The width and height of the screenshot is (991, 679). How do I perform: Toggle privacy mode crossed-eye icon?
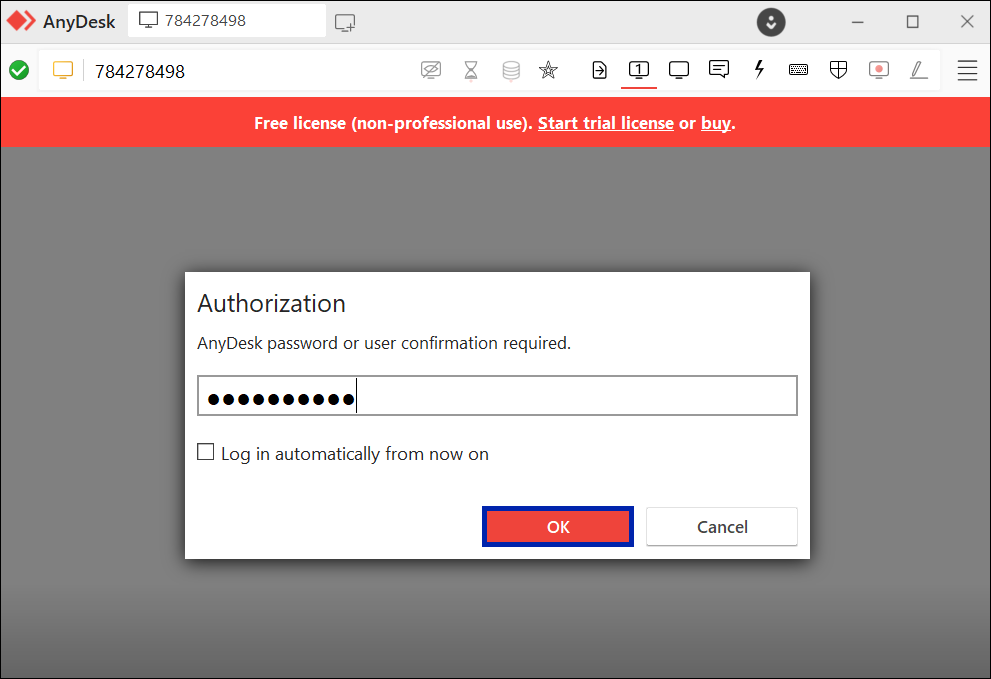click(430, 70)
